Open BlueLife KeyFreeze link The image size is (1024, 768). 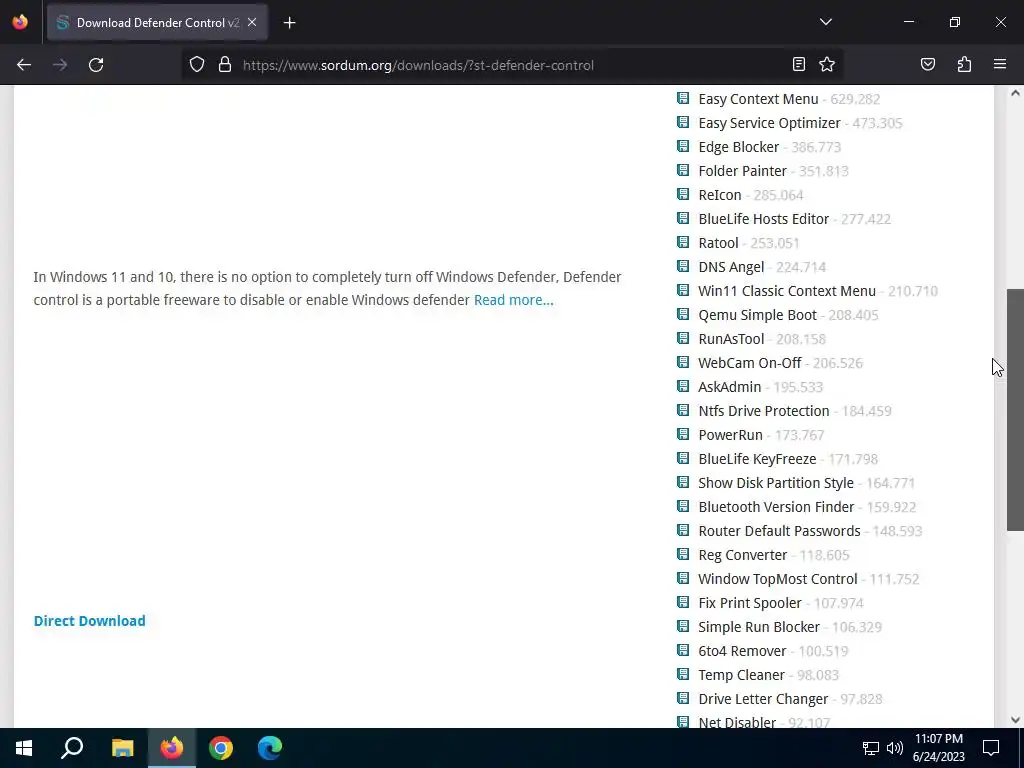pyautogui.click(x=757, y=459)
